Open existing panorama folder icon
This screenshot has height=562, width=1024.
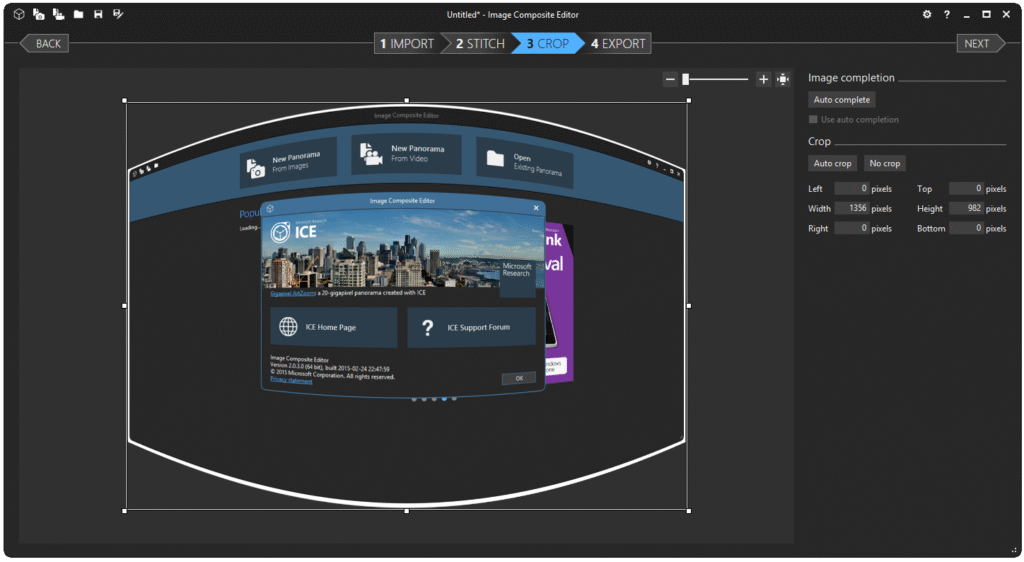[78, 14]
